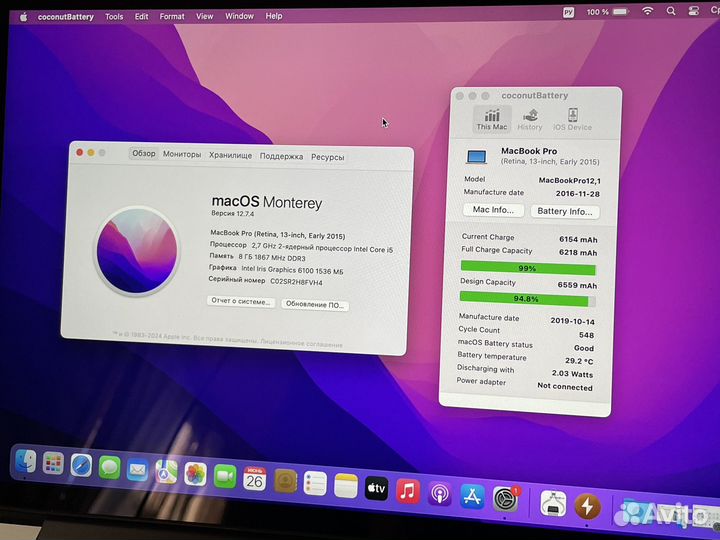Image resolution: width=720 pixels, height=540 pixels.
Task: Open Launchpad in the Dock
Action: 53,463
